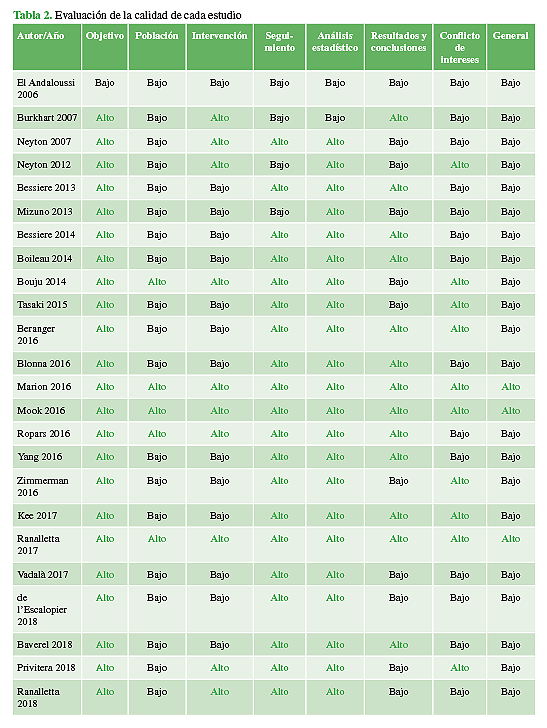
Task: Select the Zimmerman 2016 row label
Action: point(42,487)
